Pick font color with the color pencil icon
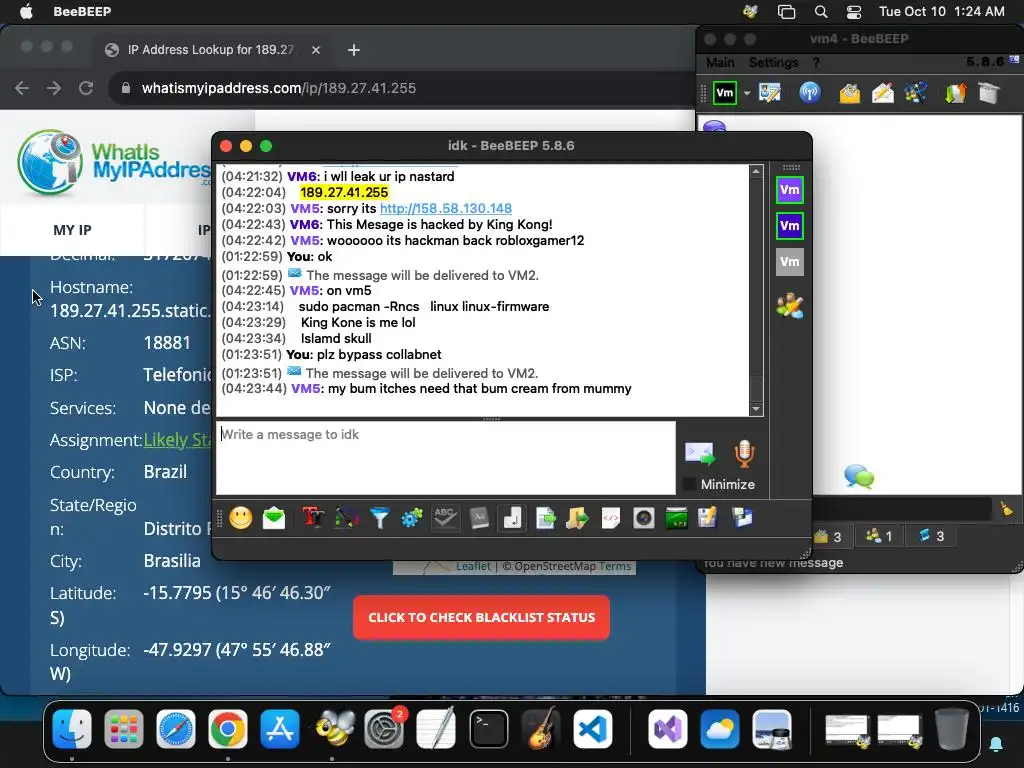 pyautogui.click(x=346, y=519)
